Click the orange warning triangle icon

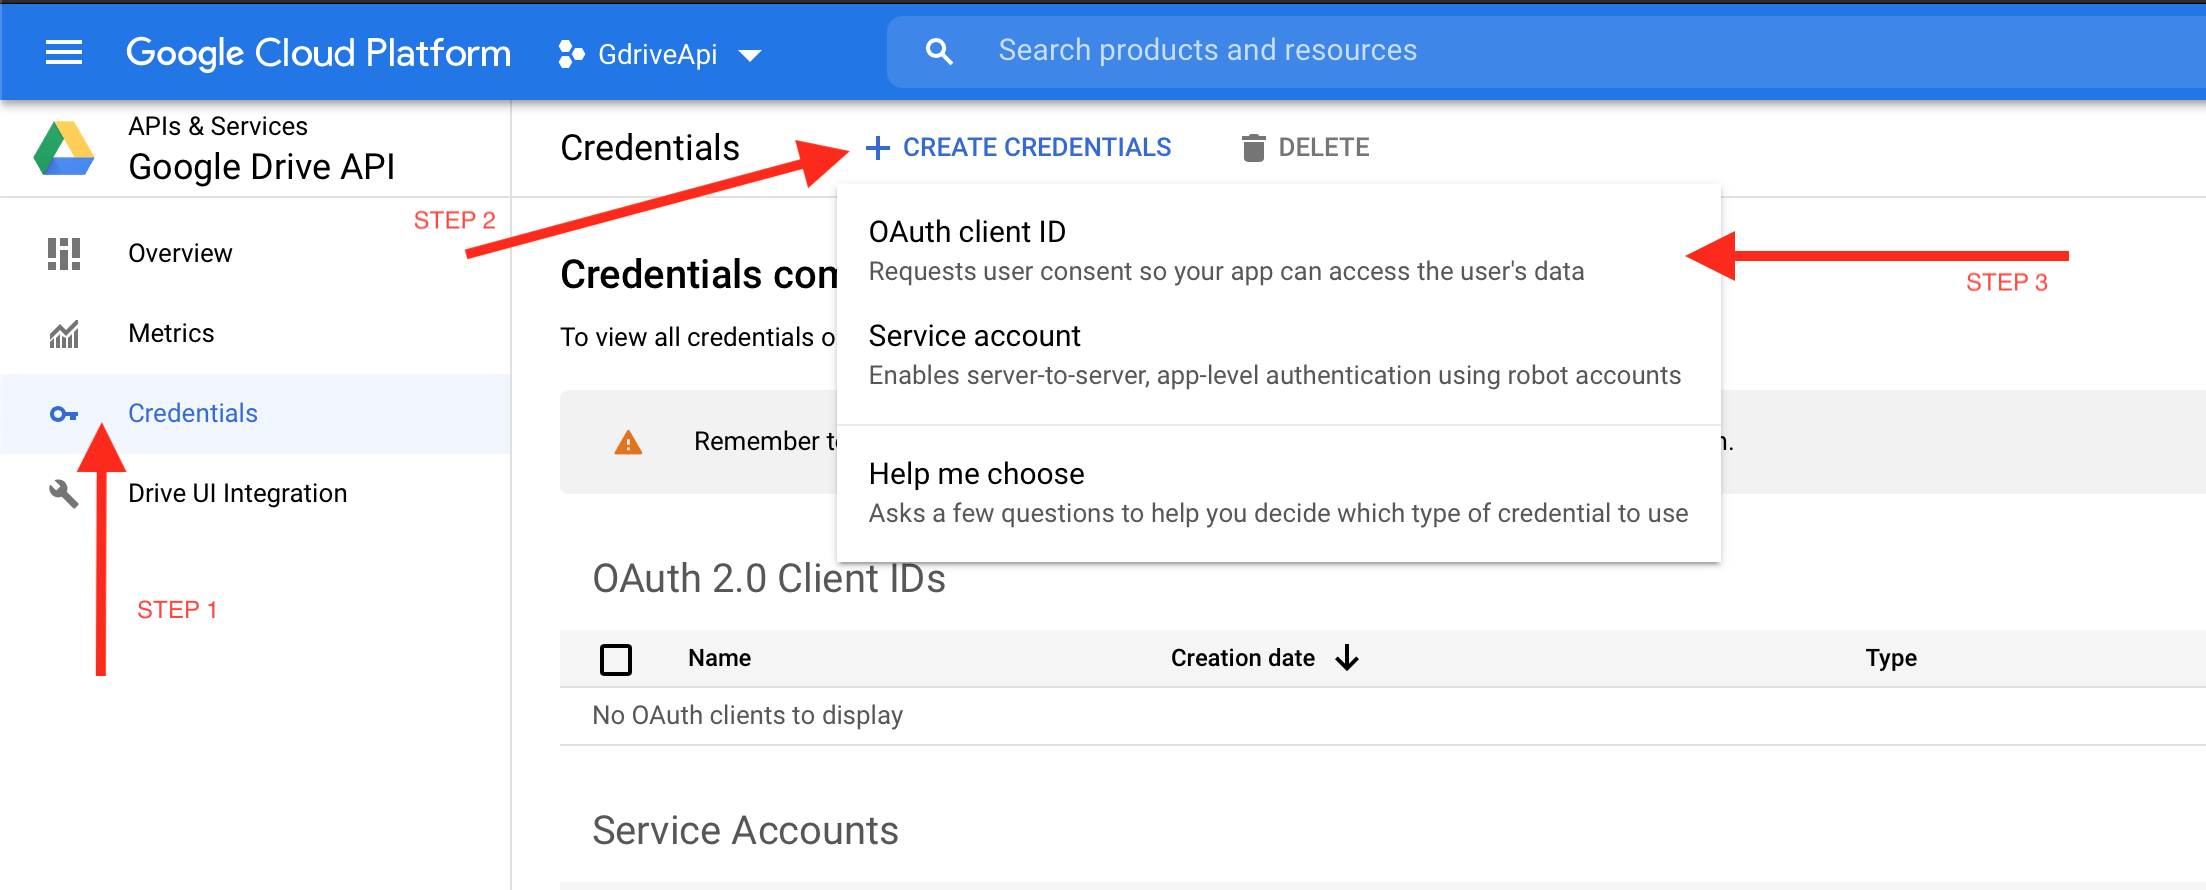pos(628,442)
